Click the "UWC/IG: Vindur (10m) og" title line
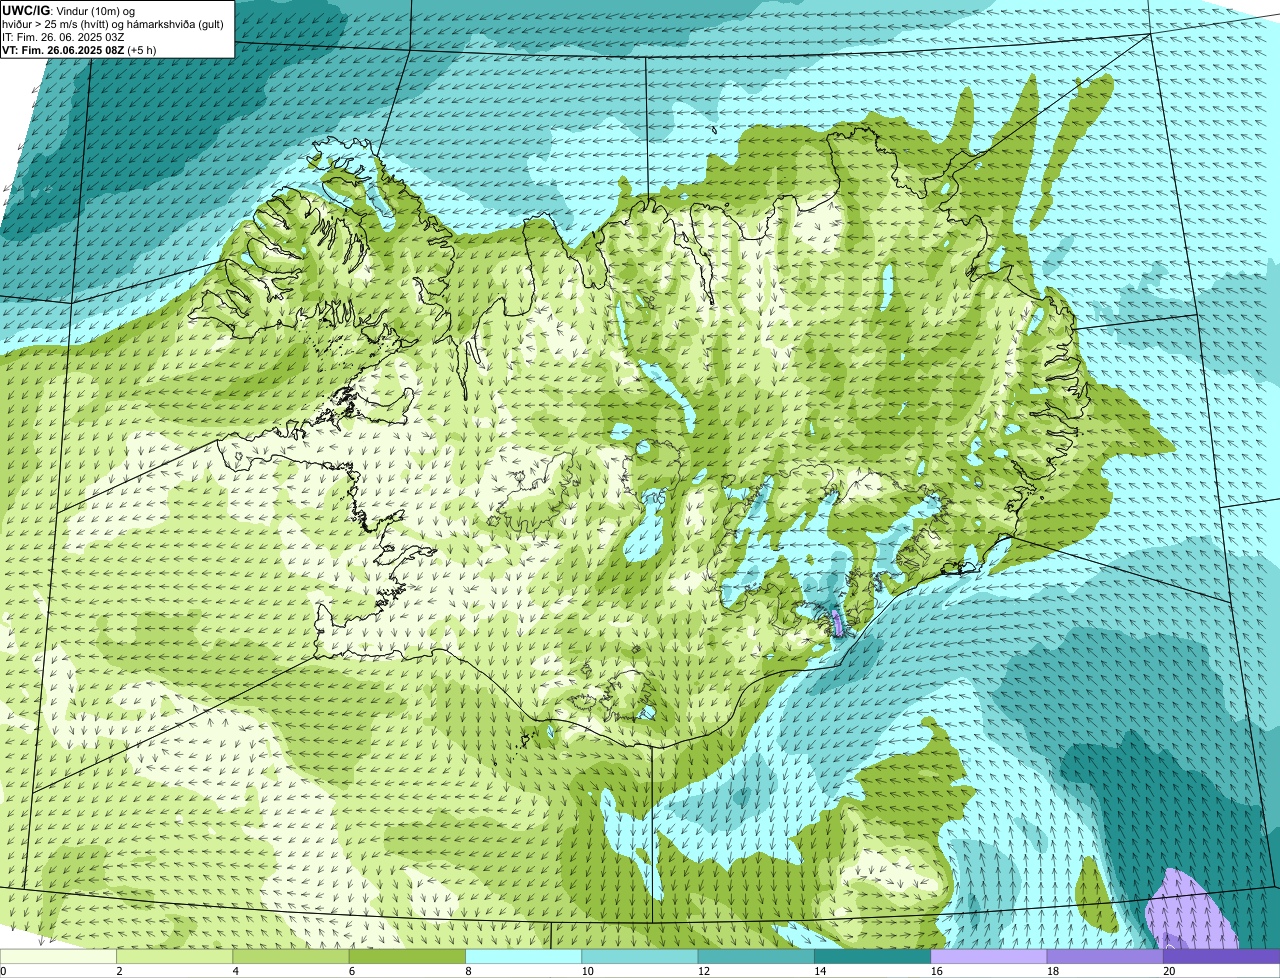 69,10
